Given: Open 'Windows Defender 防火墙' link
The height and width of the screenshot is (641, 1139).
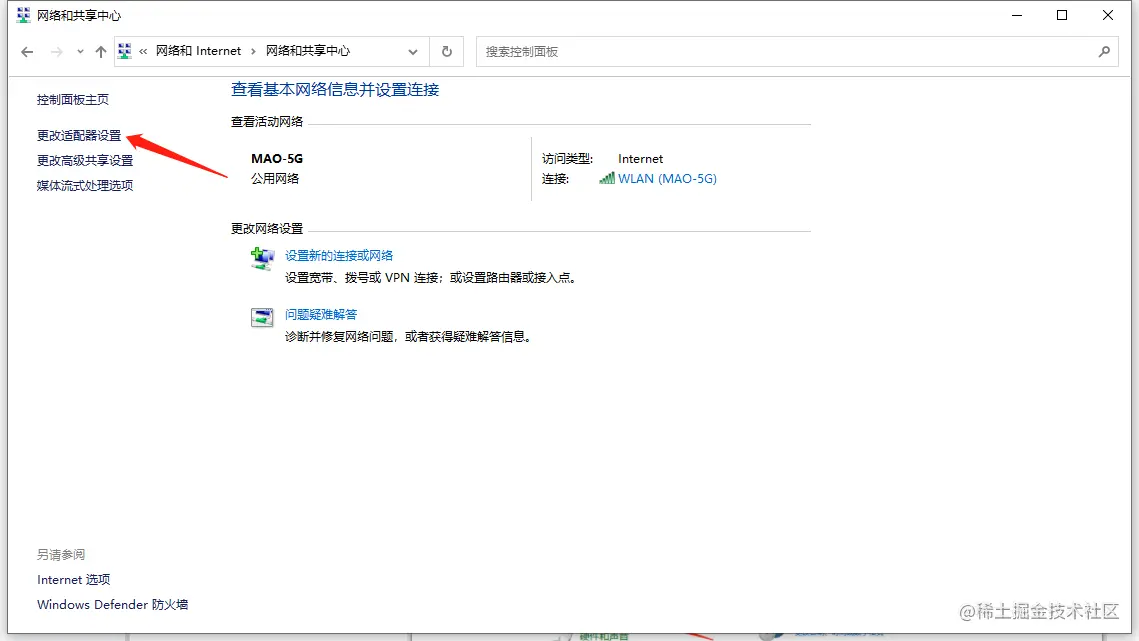Looking at the screenshot, I should tap(113, 605).
